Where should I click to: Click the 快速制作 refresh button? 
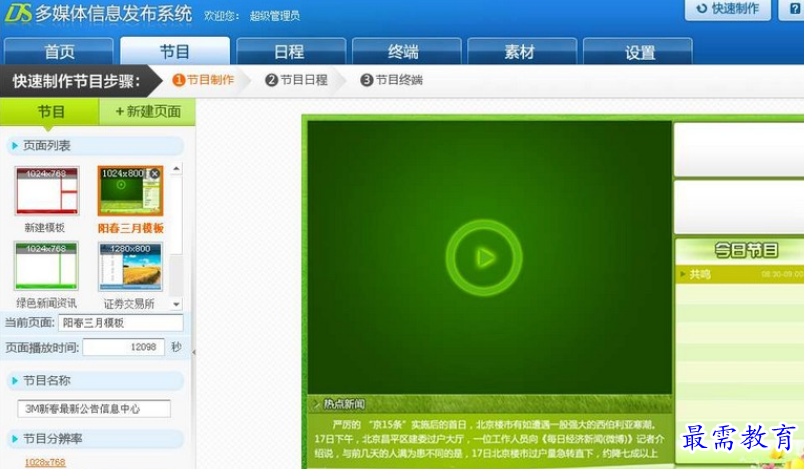pos(728,9)
